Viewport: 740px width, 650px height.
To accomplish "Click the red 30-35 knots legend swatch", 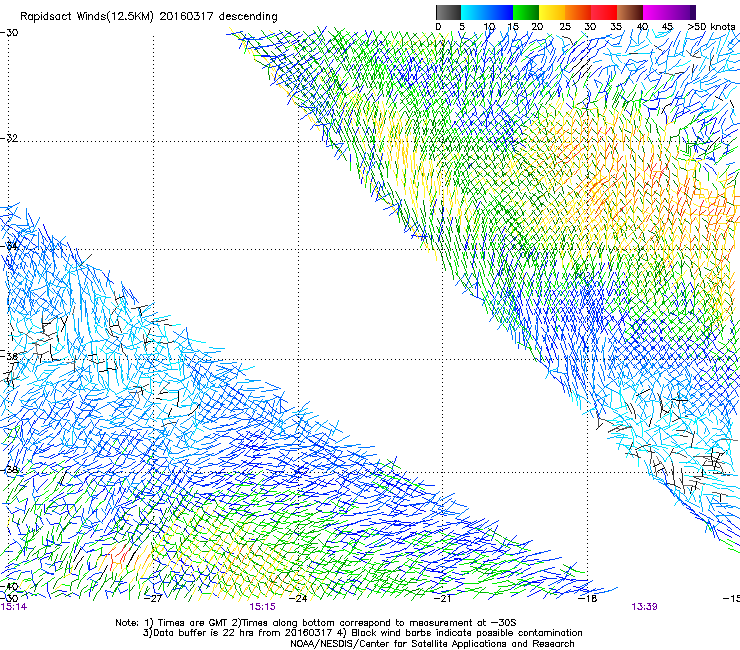I will tap(604, 12).
